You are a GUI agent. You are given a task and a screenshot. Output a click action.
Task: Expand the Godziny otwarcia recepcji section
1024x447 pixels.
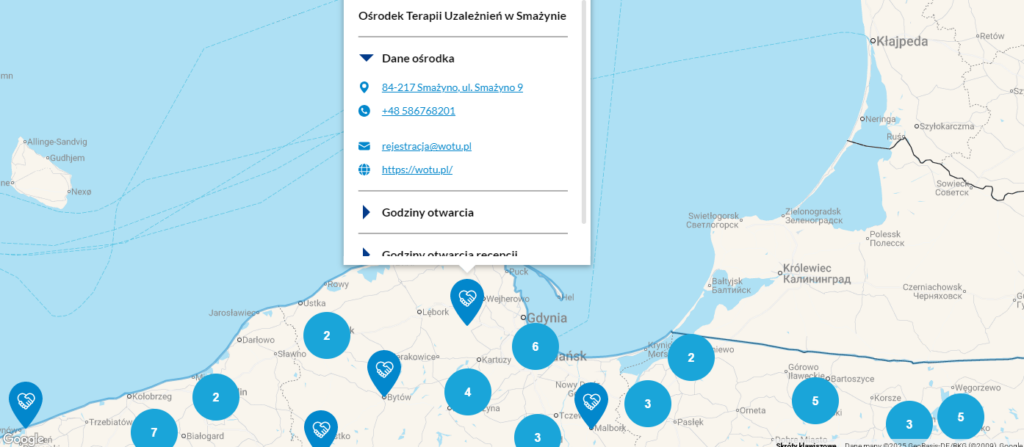[x=448, y=254]
